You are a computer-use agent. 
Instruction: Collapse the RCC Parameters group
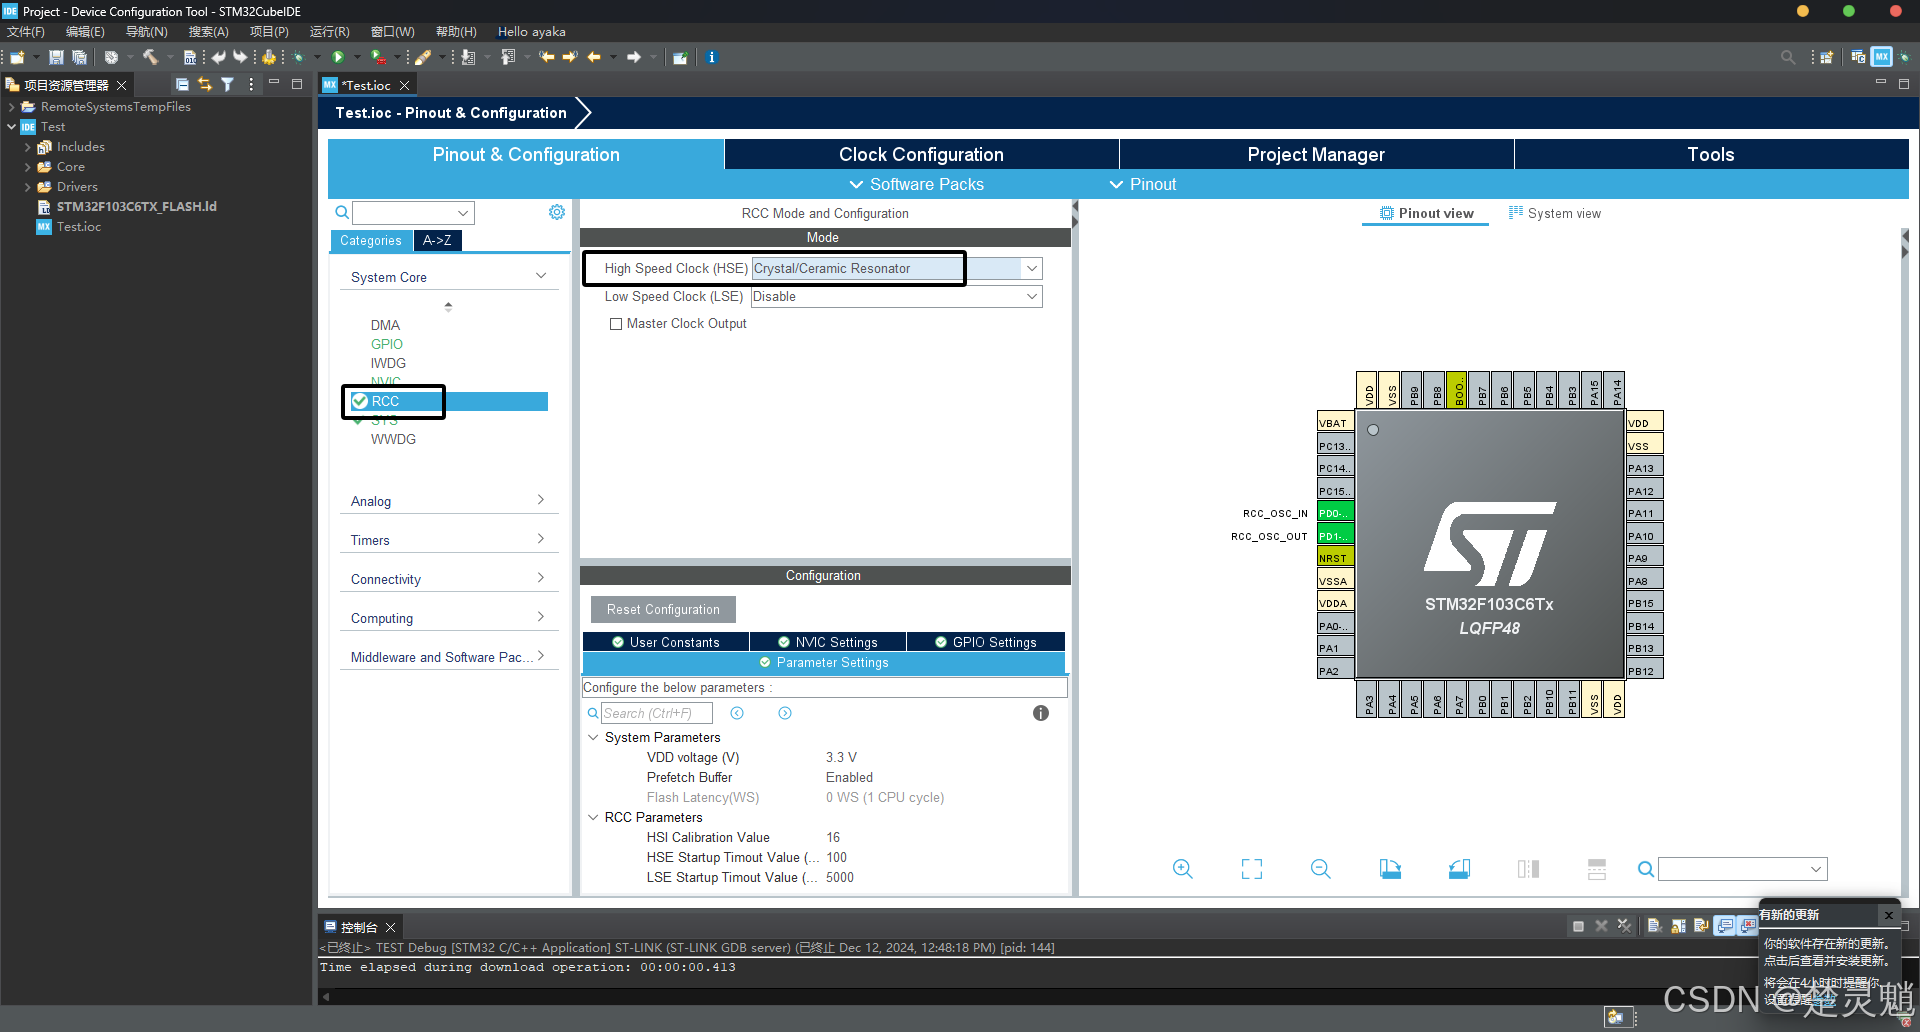(x=593, y=817)
